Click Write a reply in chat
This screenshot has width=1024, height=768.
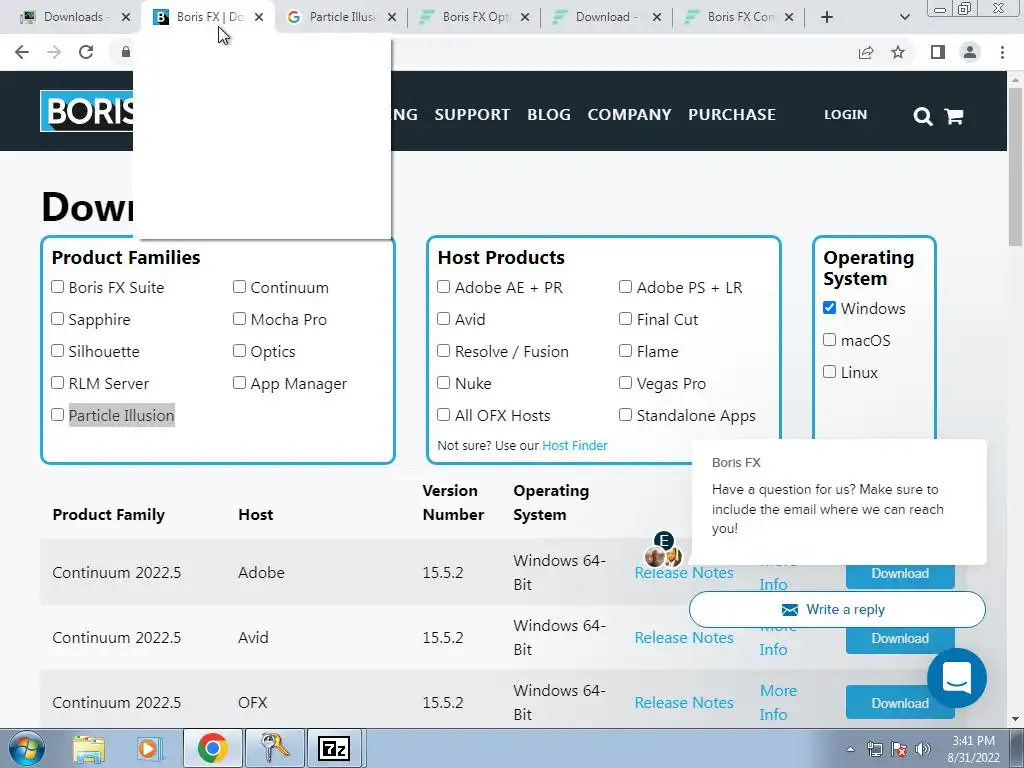click(x=837, y=609)
